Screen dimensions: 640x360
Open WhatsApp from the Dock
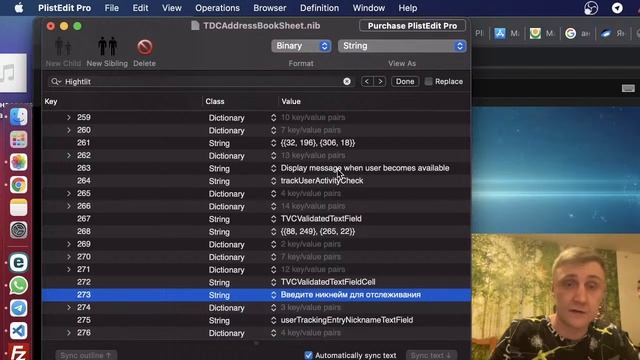[x=18, y=285]
